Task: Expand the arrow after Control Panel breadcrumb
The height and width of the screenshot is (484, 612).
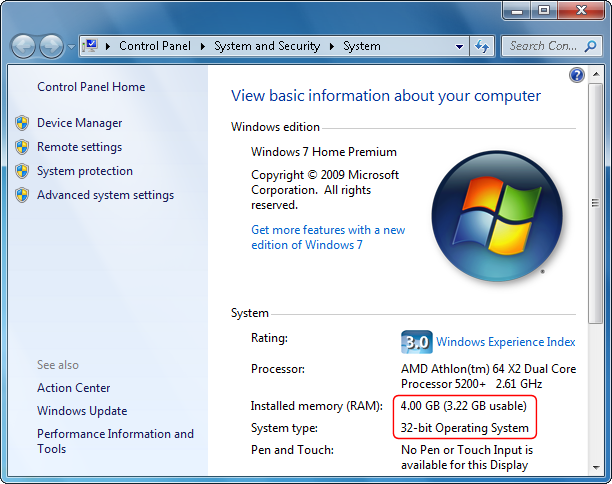Action: click(202, 46)
